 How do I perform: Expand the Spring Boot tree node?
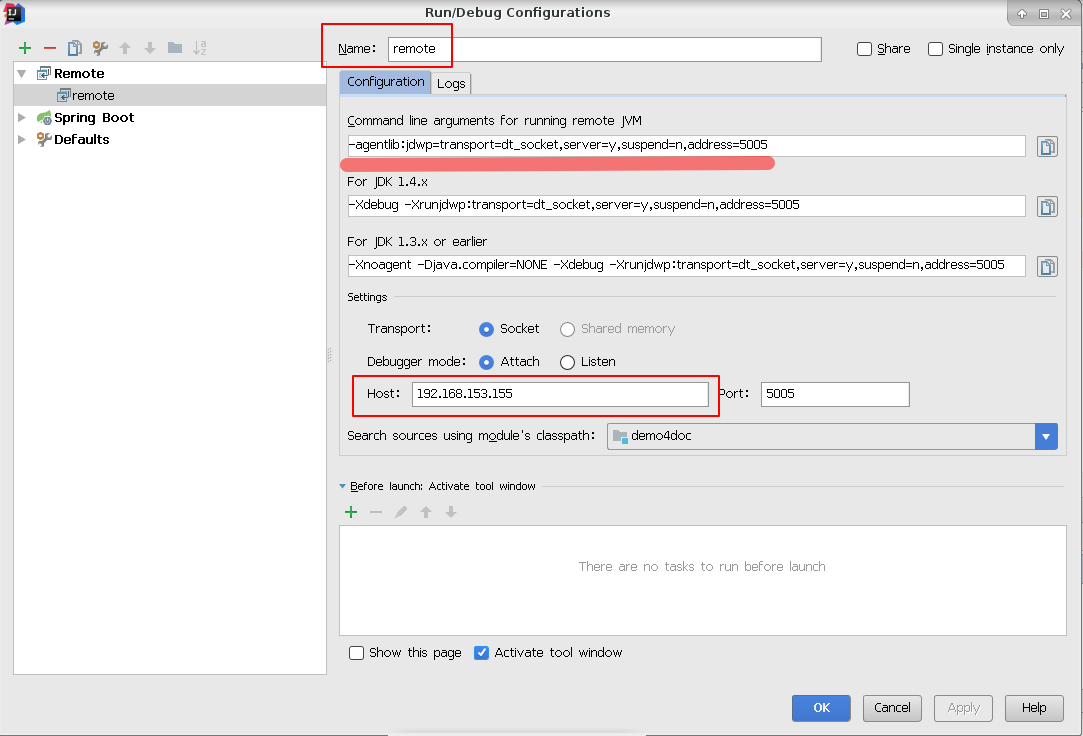tap(22, 118)
